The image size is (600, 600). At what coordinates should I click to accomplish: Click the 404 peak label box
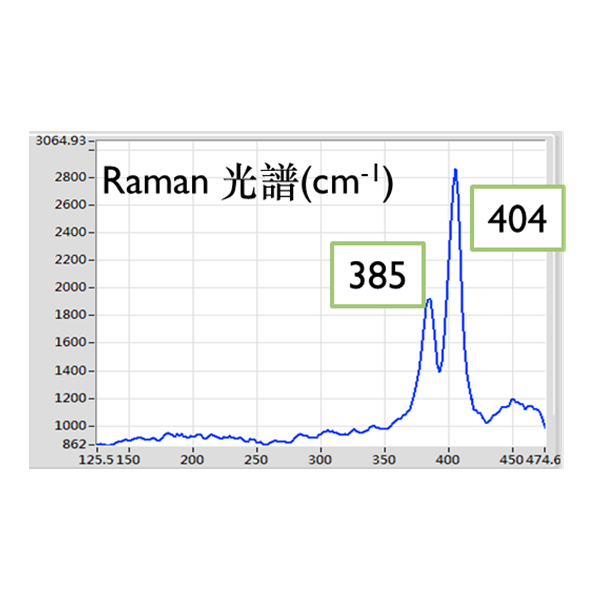517,220
